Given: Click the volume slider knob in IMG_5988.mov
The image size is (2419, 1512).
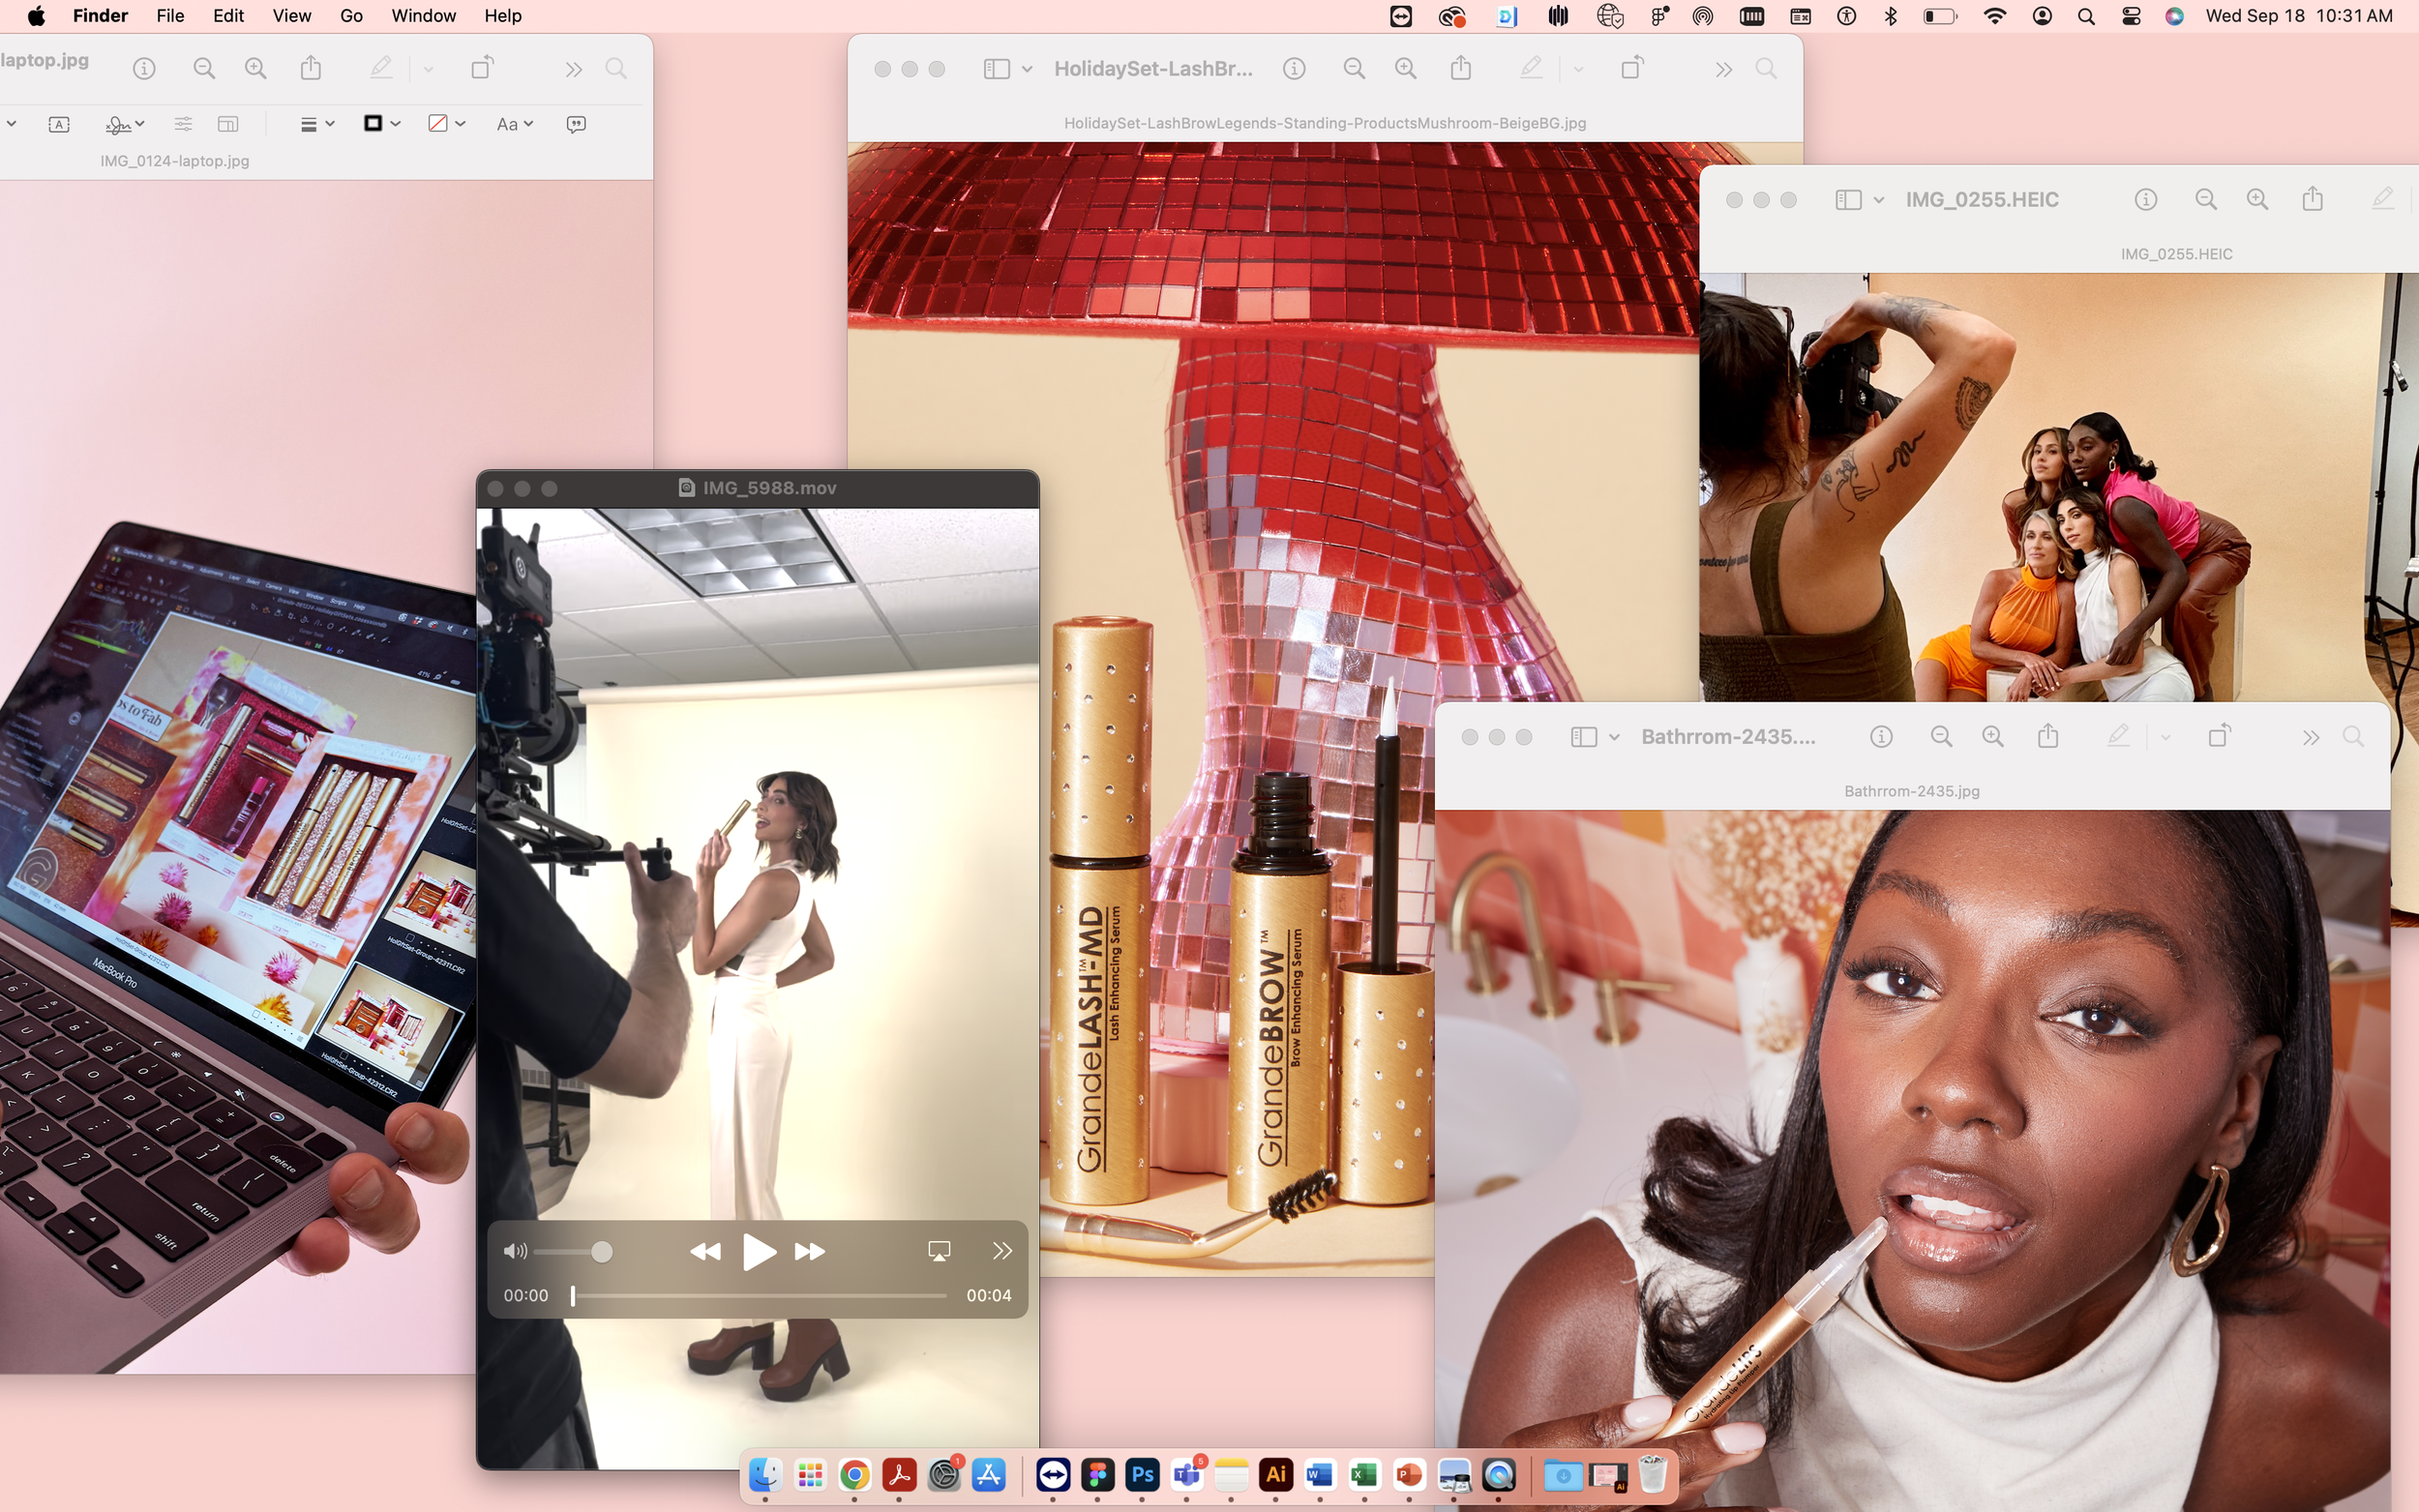Looking at the screenshot, I should coord(601,1252).
